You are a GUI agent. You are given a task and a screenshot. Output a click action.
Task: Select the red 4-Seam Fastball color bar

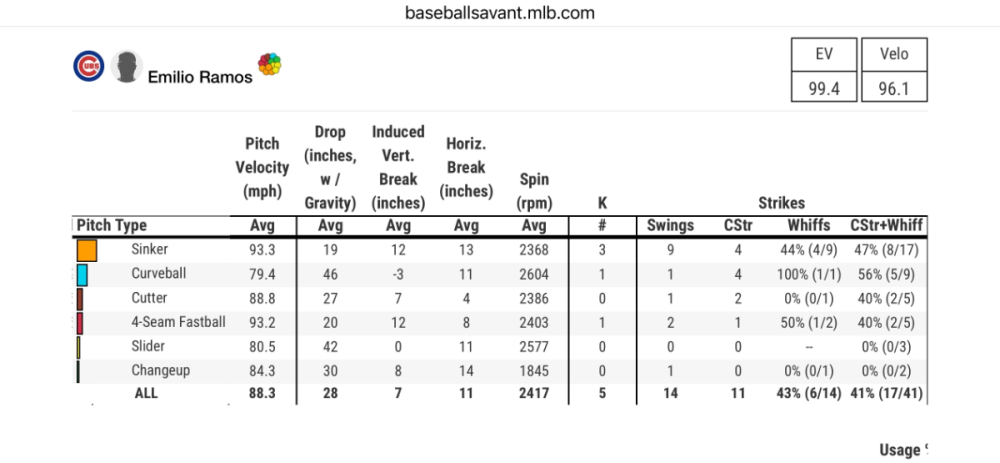click(80, 323)
